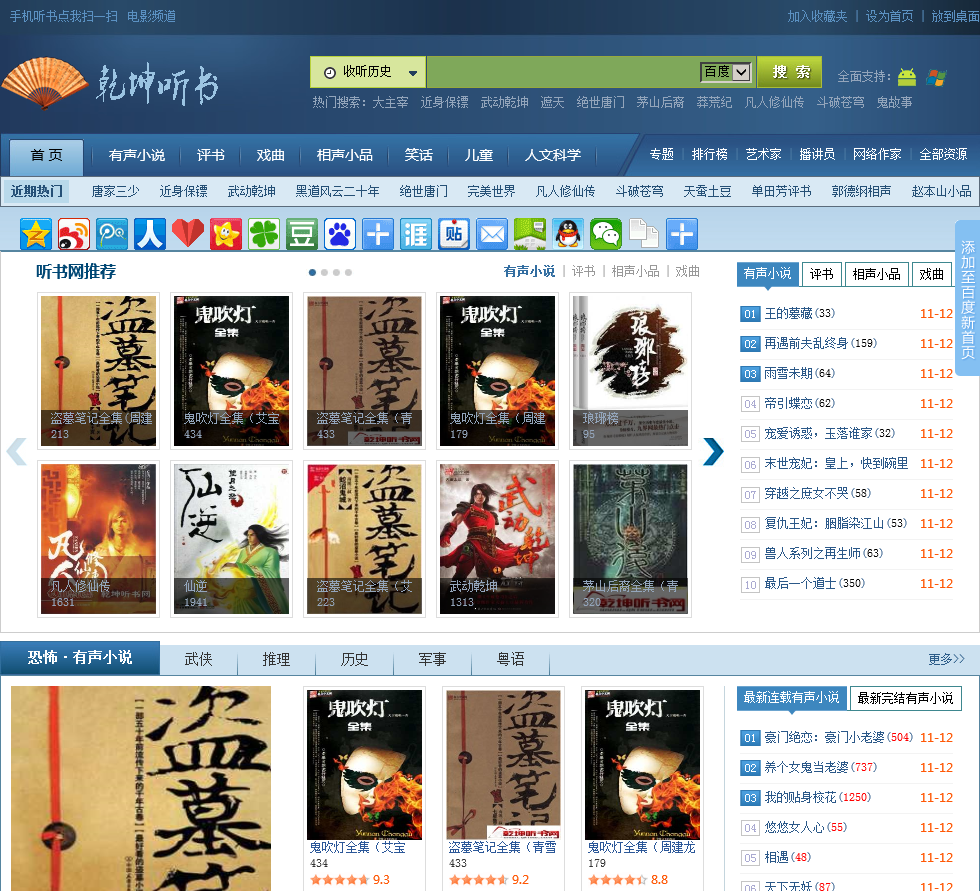Open 人文科学 in main navigation
This screenshot has height=891, width=980.
[552, 155]
